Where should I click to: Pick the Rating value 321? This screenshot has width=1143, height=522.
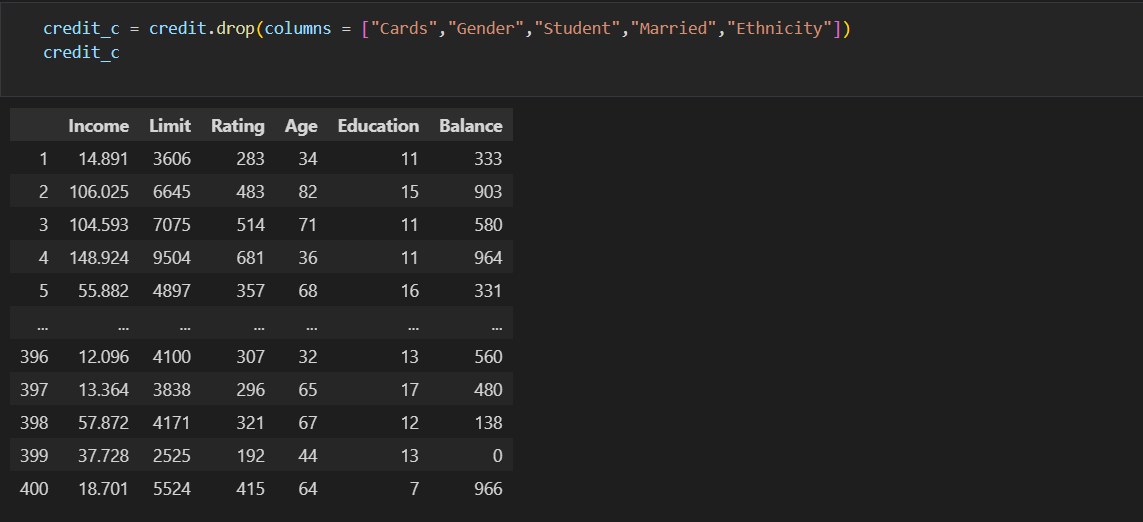tap(251, 422)
